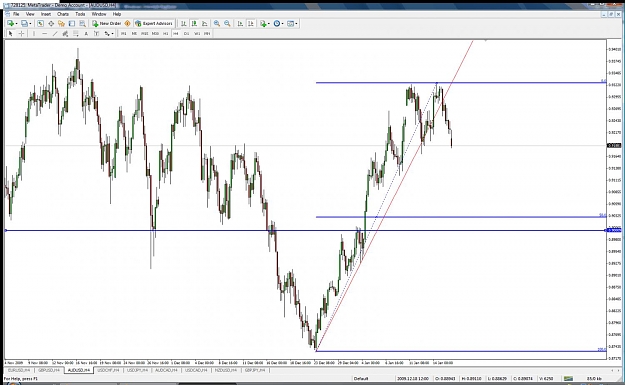
Task: Open the Insert menu
Action: 46,14
